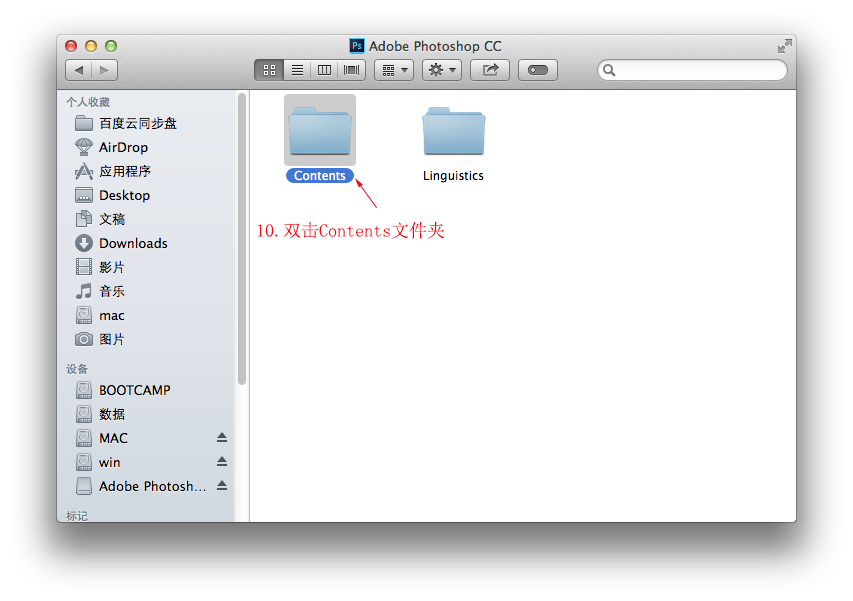Click the Downloads arrow icon
Image resolution: width=853 pixels, height=601 pixels.
pyautogui.click(x=84, y=243)
